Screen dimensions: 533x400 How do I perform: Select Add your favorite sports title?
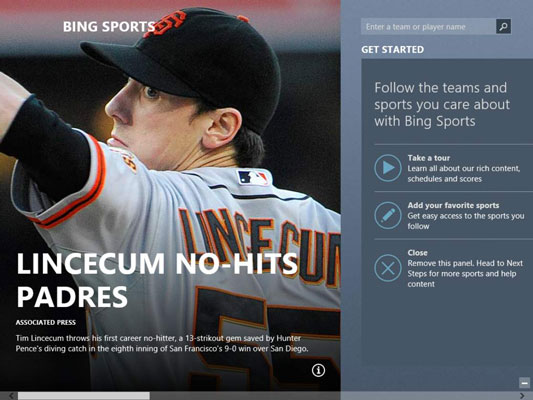tap(453, 205)
